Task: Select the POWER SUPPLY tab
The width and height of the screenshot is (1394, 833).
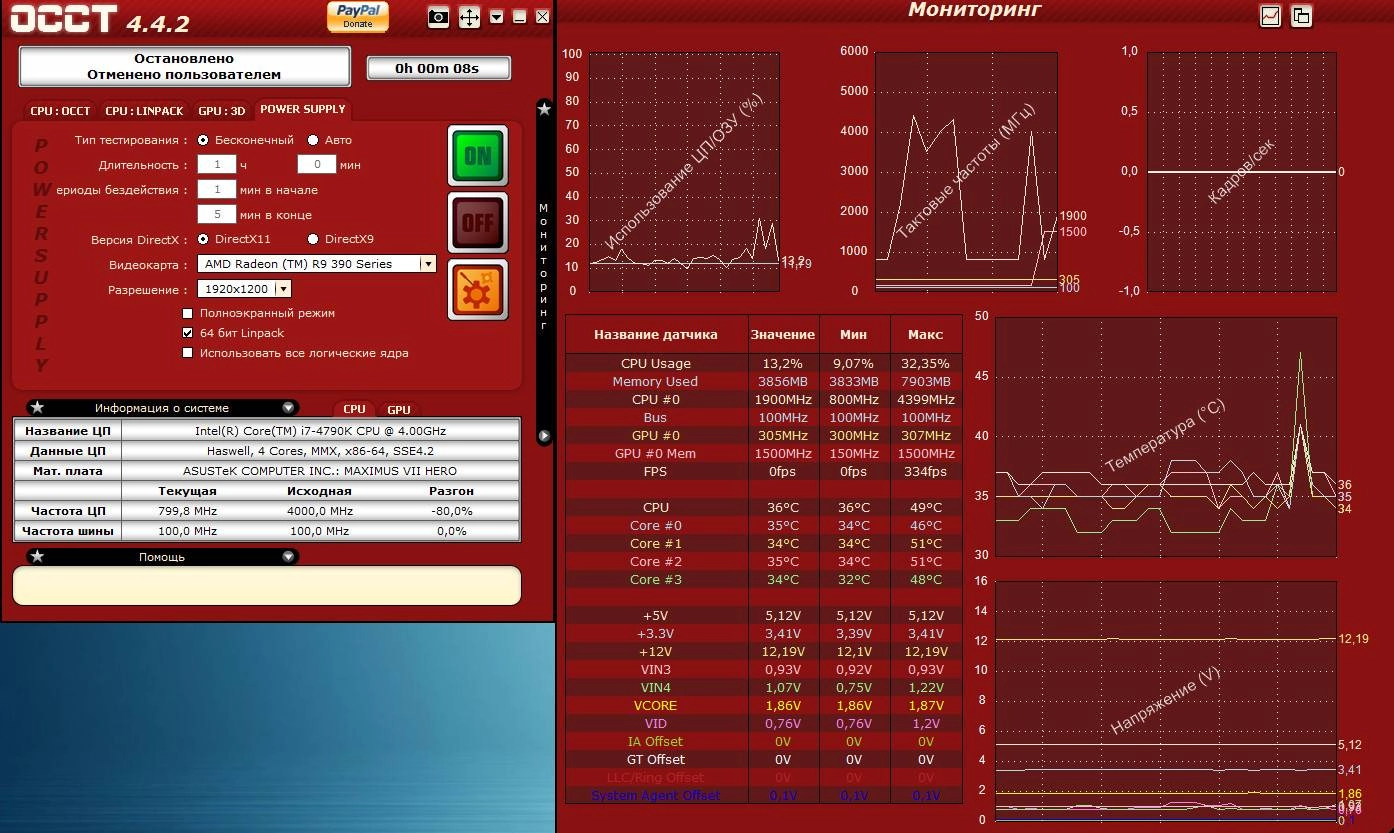Action: [303, 110]
